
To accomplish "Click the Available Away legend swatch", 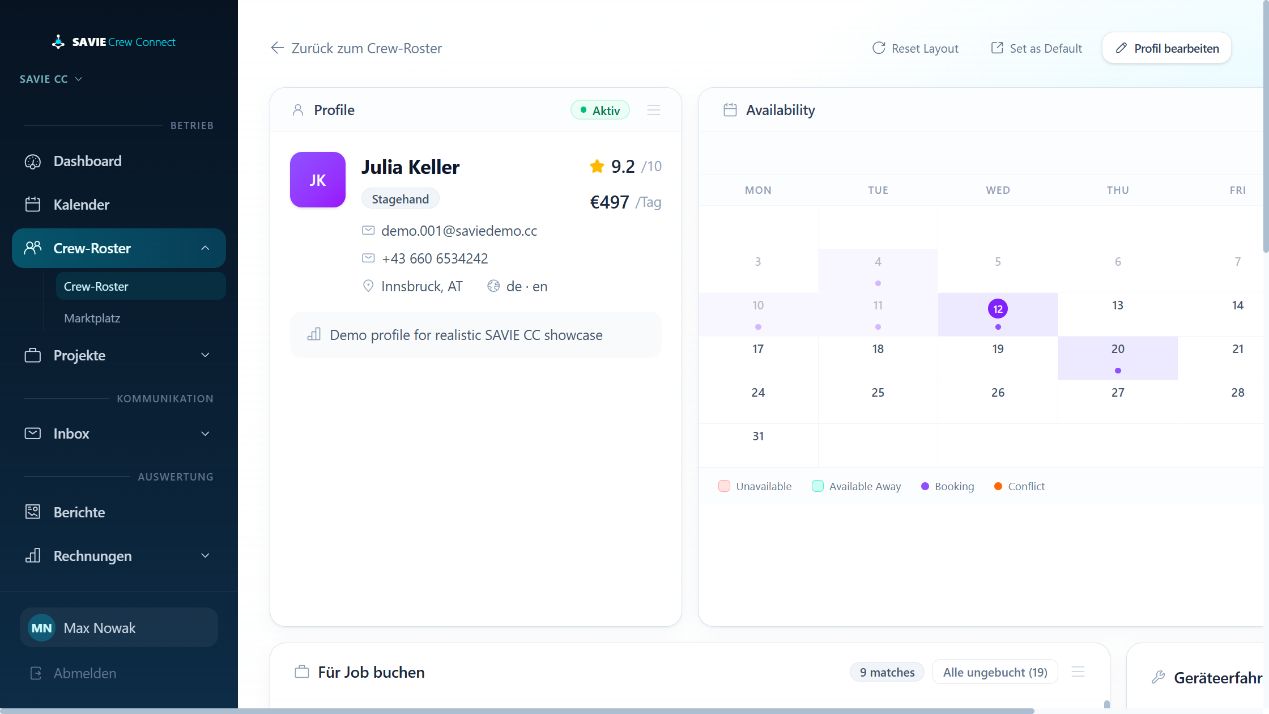I will (x=818, y=486).
